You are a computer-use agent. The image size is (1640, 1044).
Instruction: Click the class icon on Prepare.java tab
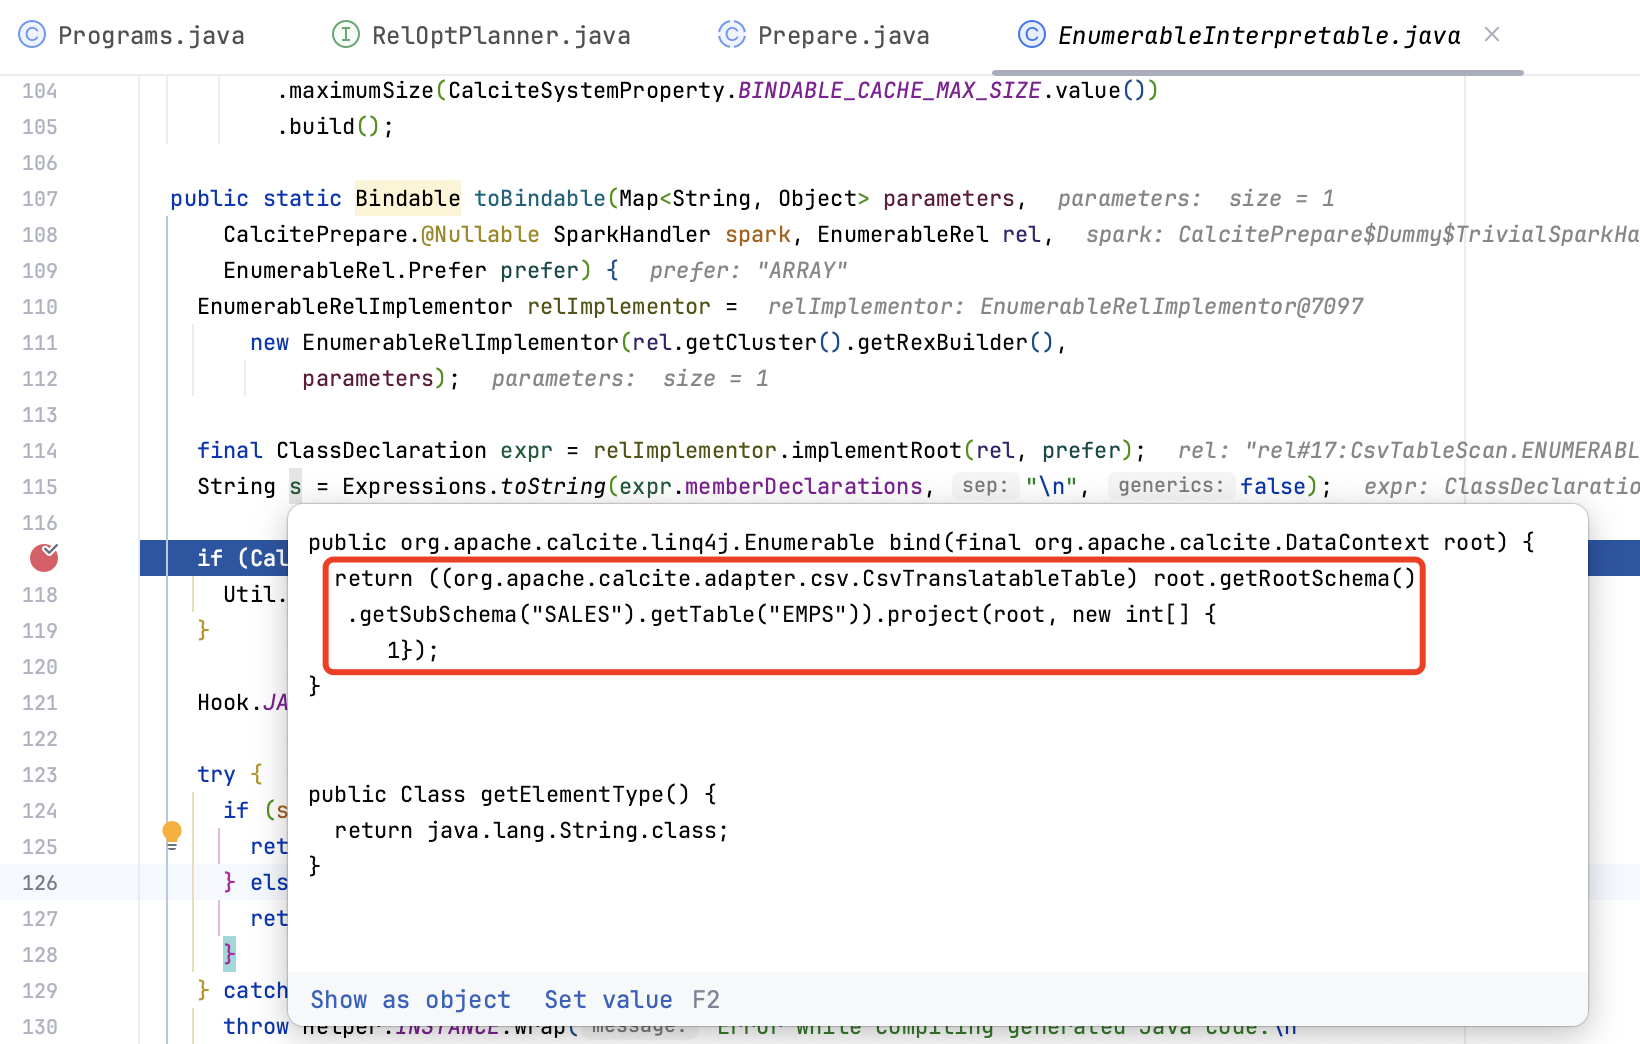tap(732, 35)
